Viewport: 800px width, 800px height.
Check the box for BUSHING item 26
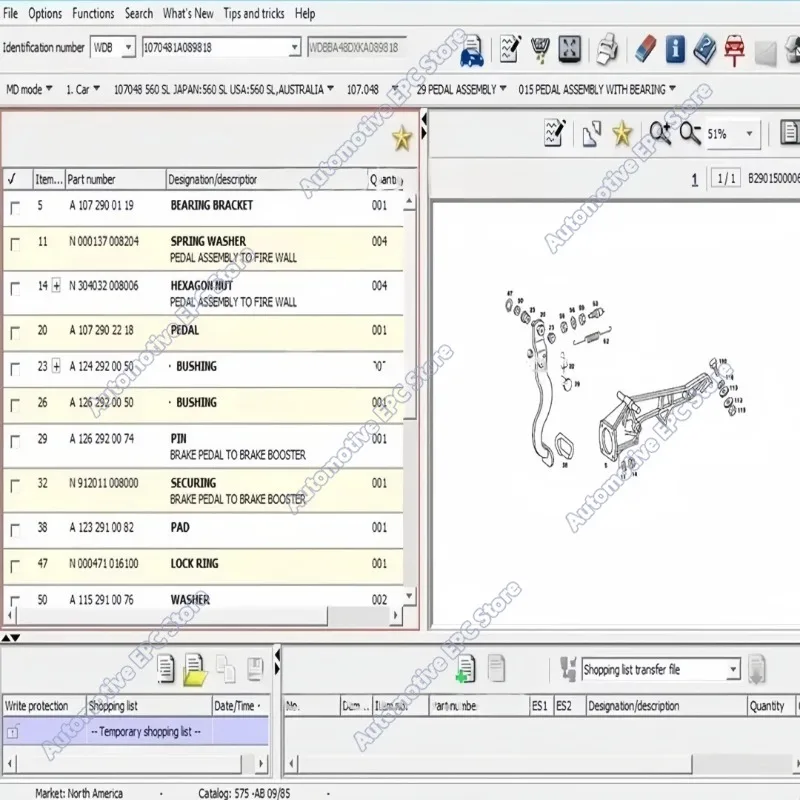coord(15,405)
